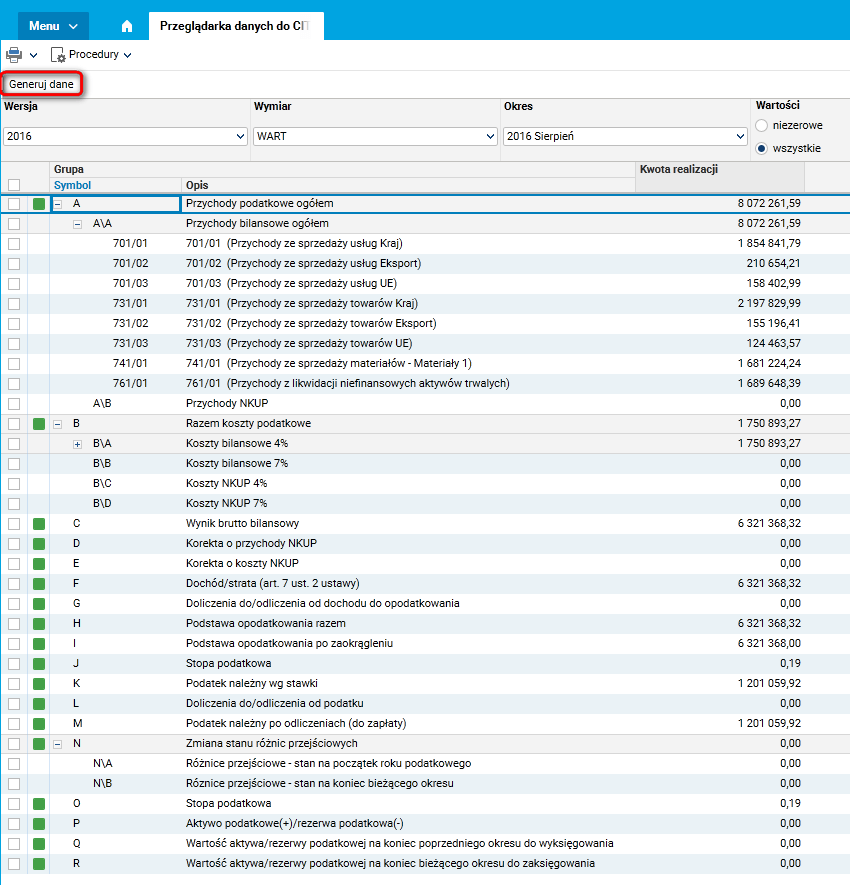Tick checkbox for Wynik brutto bilansowy row
This screenshot has width=850, height=885.
pyautogui.click(x=14, y=524)
